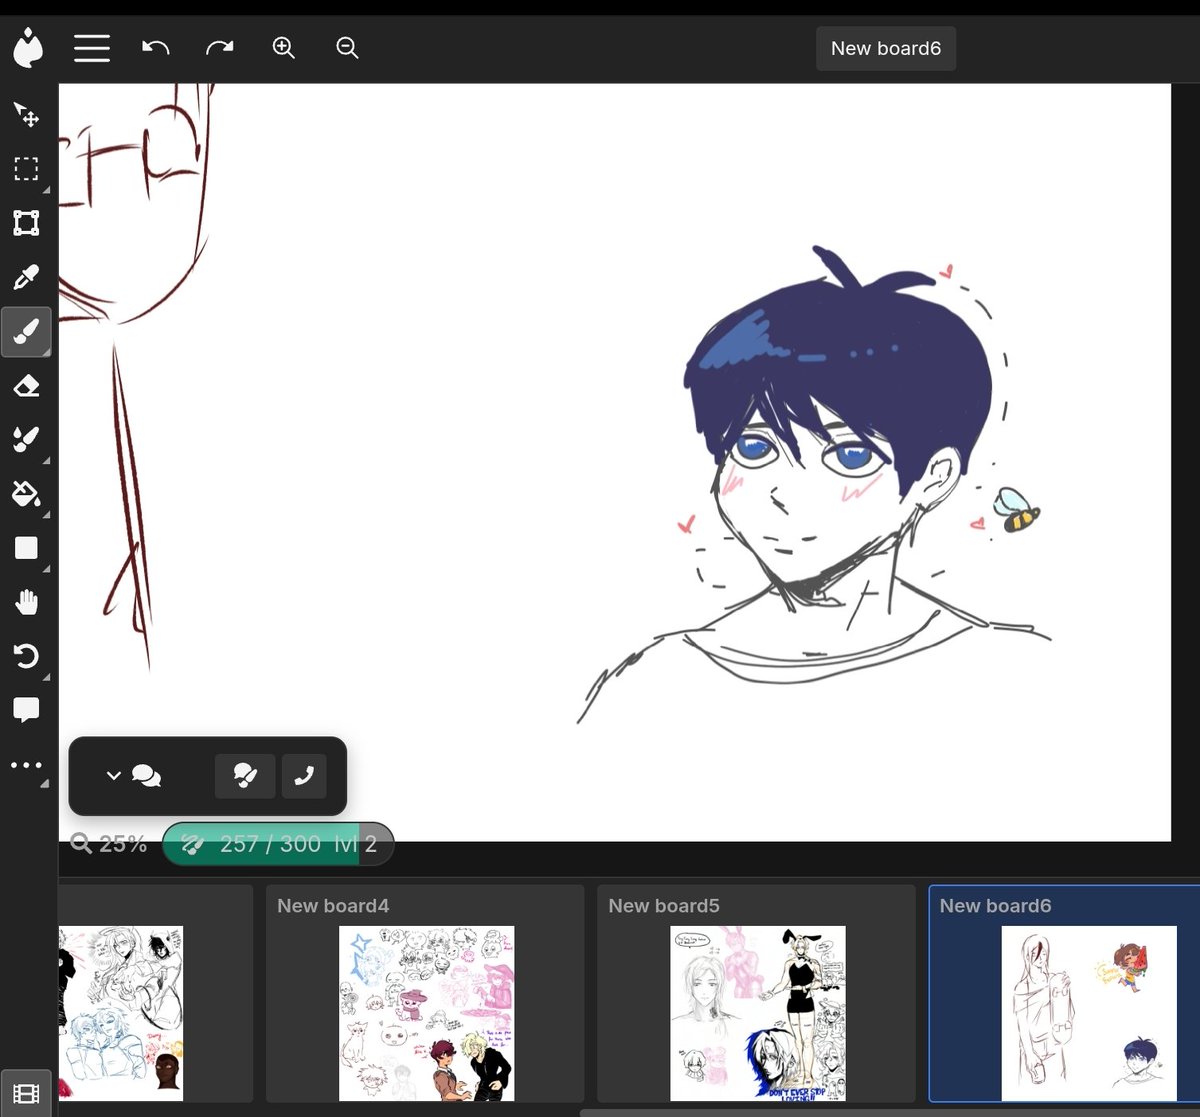Open the hamburger main menu
The height and width of the screenshot is (1117, 1200).
[92, 48]
